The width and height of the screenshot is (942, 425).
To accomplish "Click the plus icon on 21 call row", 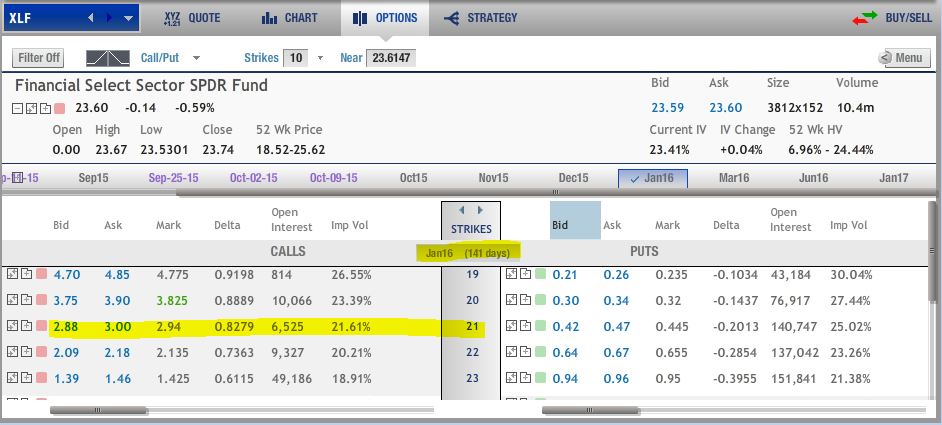I will point(26,326).
